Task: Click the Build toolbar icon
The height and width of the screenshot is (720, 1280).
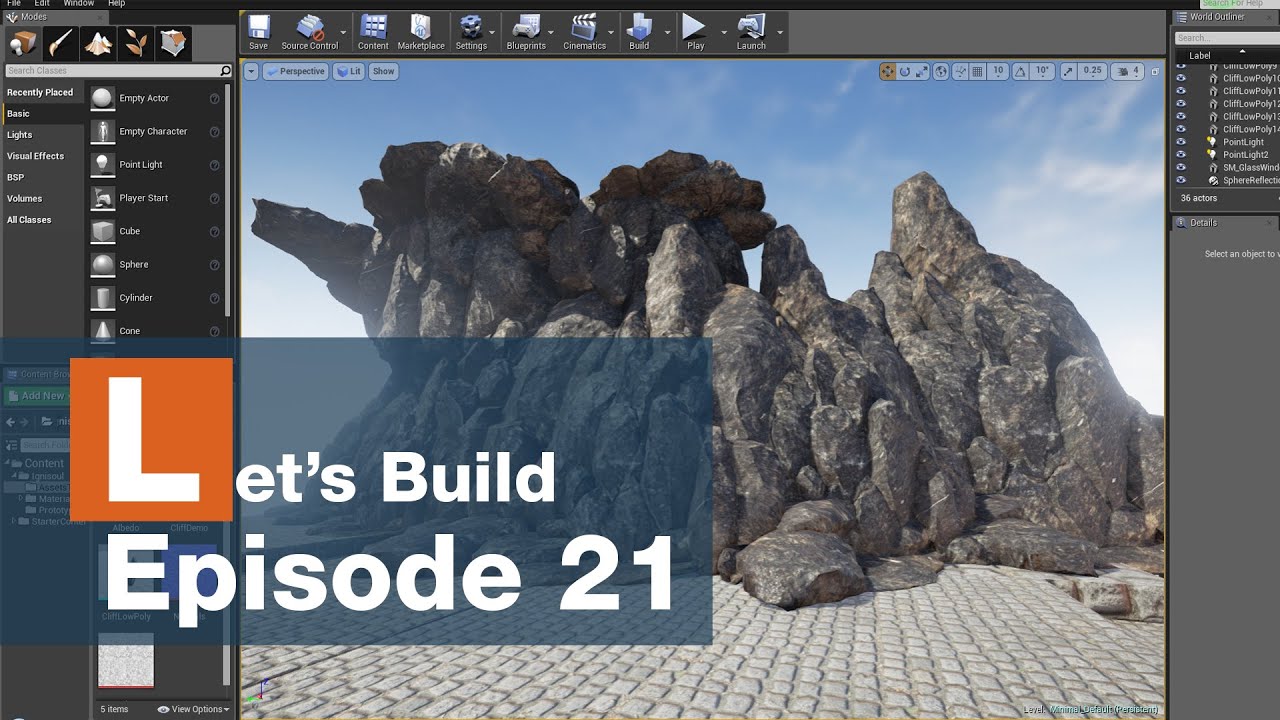Action: 639,32
